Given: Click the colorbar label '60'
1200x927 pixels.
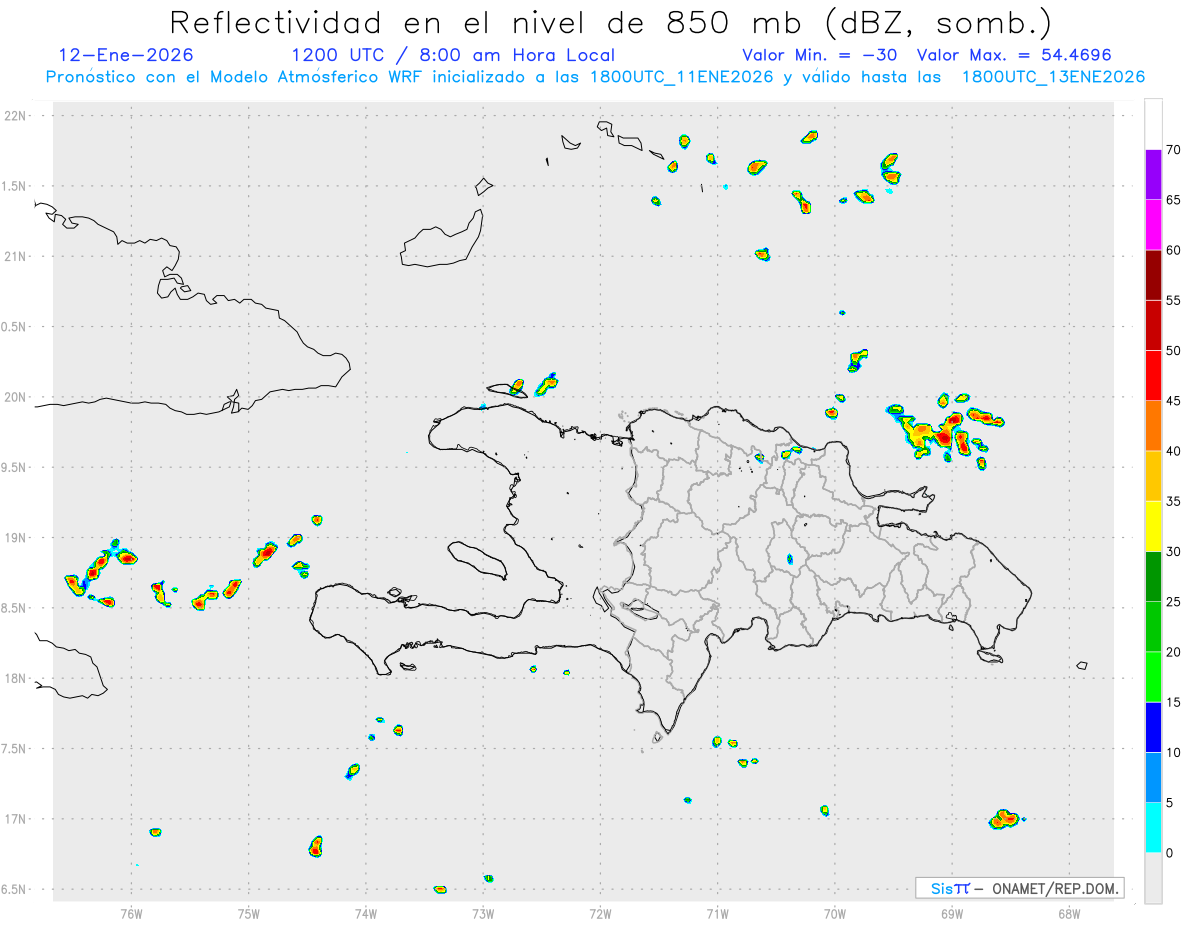Looking at the screenshot, I should [x=1174, y=250].
